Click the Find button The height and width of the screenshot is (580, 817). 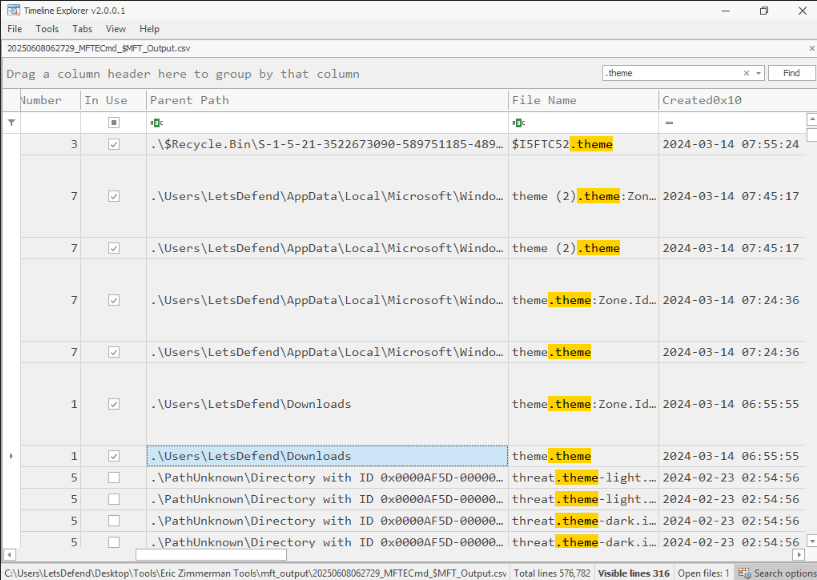coord(791,73)
